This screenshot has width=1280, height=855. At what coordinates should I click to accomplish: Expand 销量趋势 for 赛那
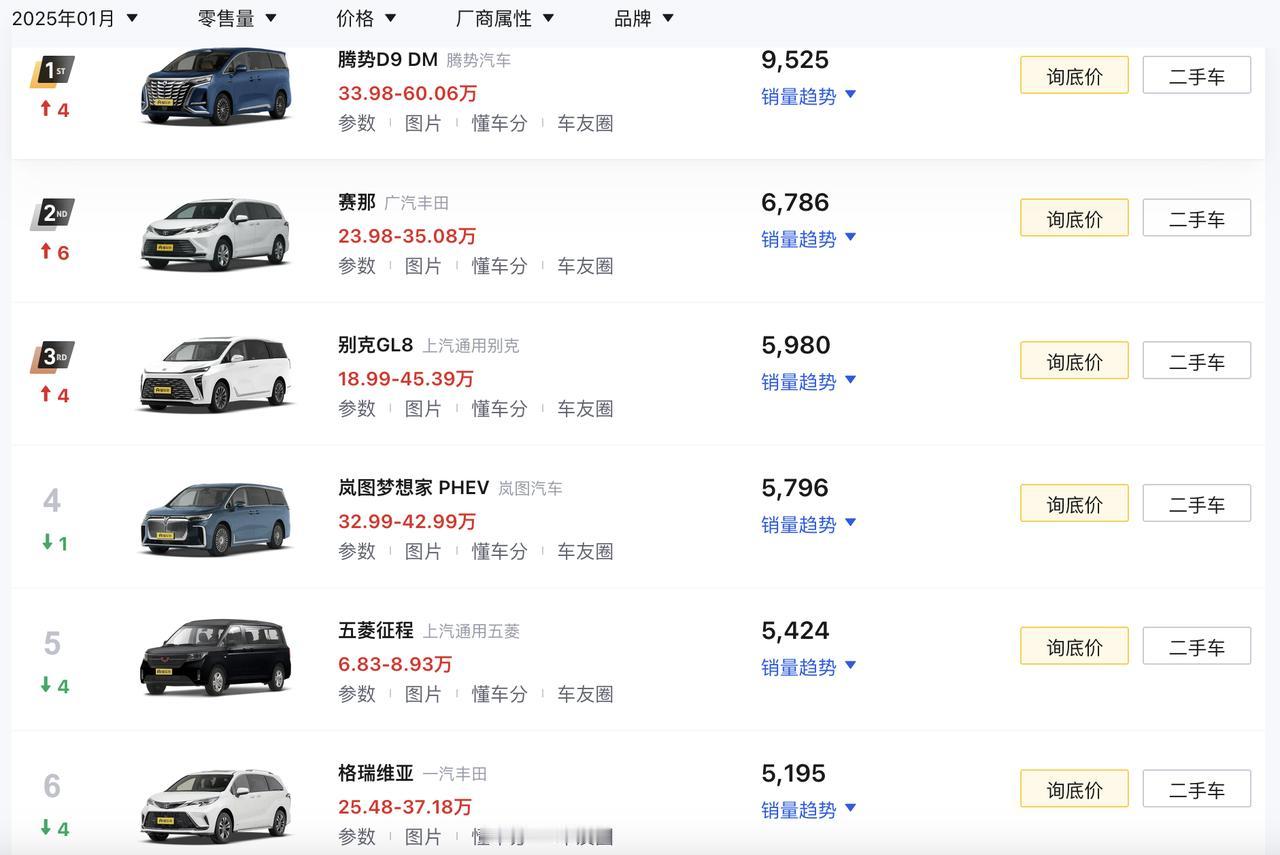click(x=808, y=239)
